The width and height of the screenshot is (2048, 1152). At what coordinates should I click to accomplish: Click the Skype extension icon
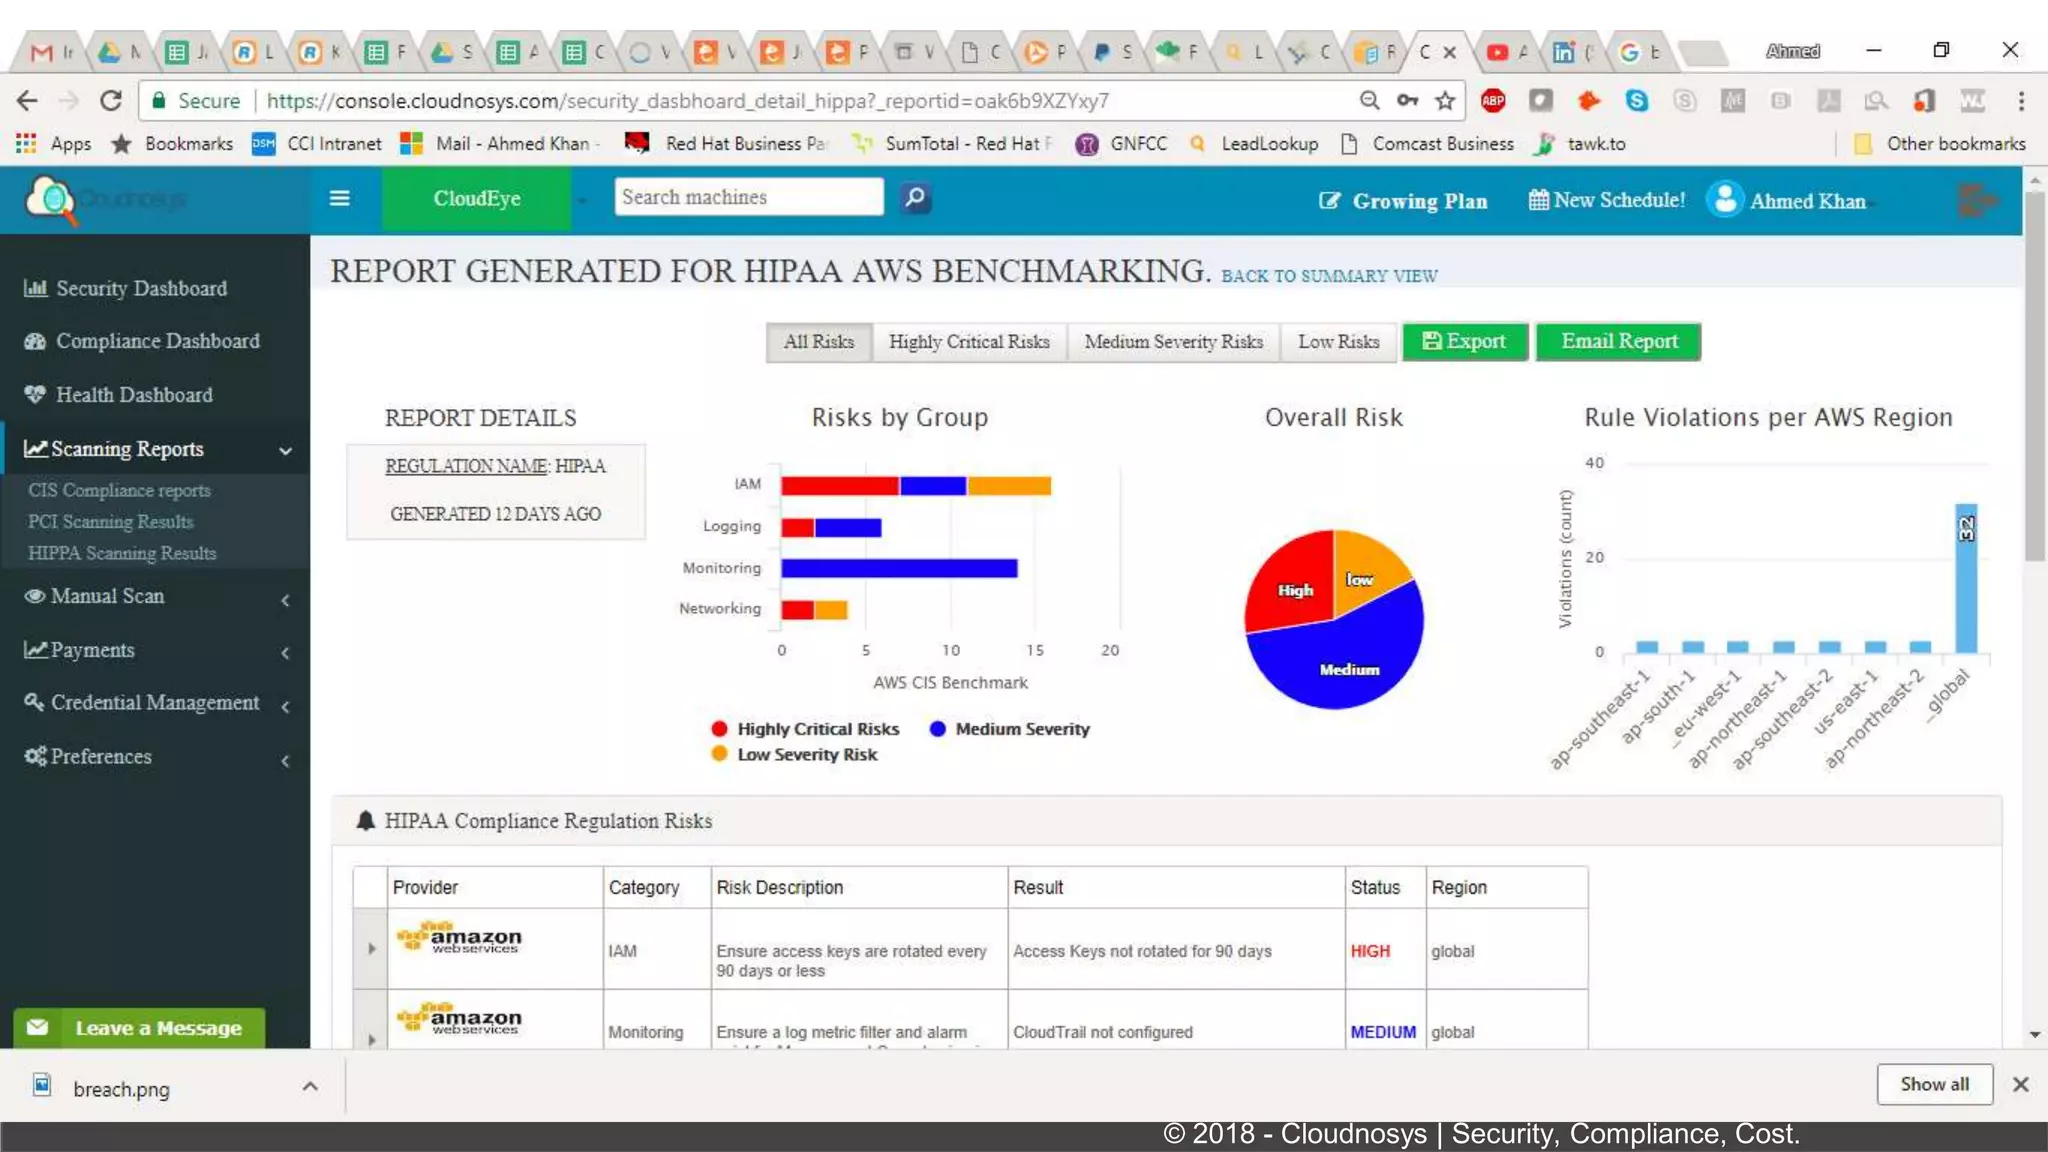tap(1637, 101)
